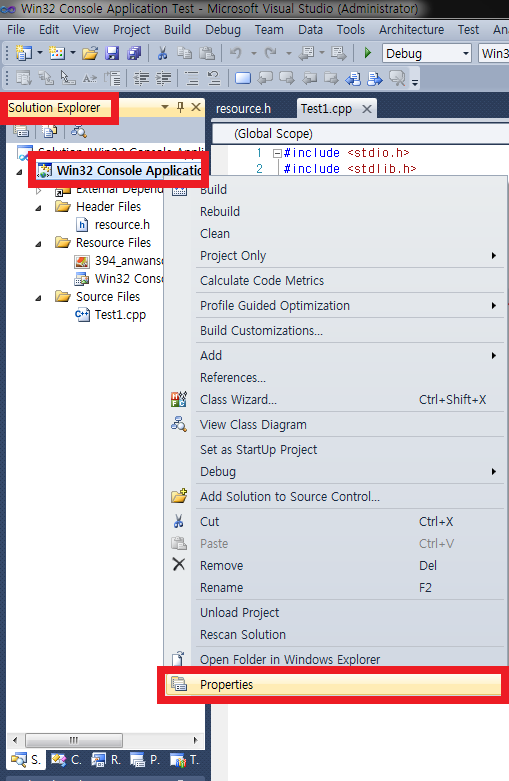Click Rescan Solution menu entry

[348, 635]
